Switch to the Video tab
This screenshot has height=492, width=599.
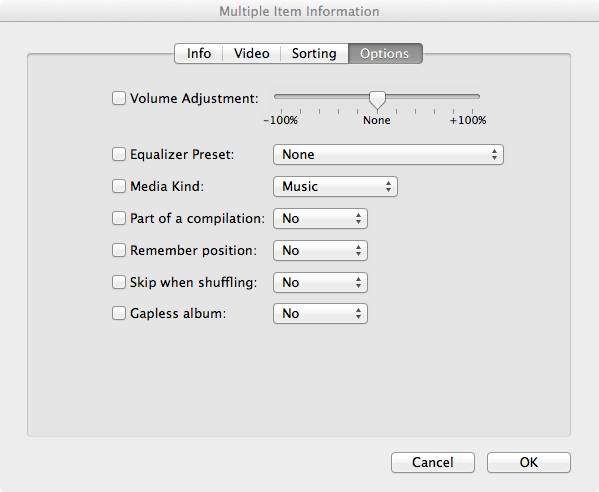(x=252, y=53)
